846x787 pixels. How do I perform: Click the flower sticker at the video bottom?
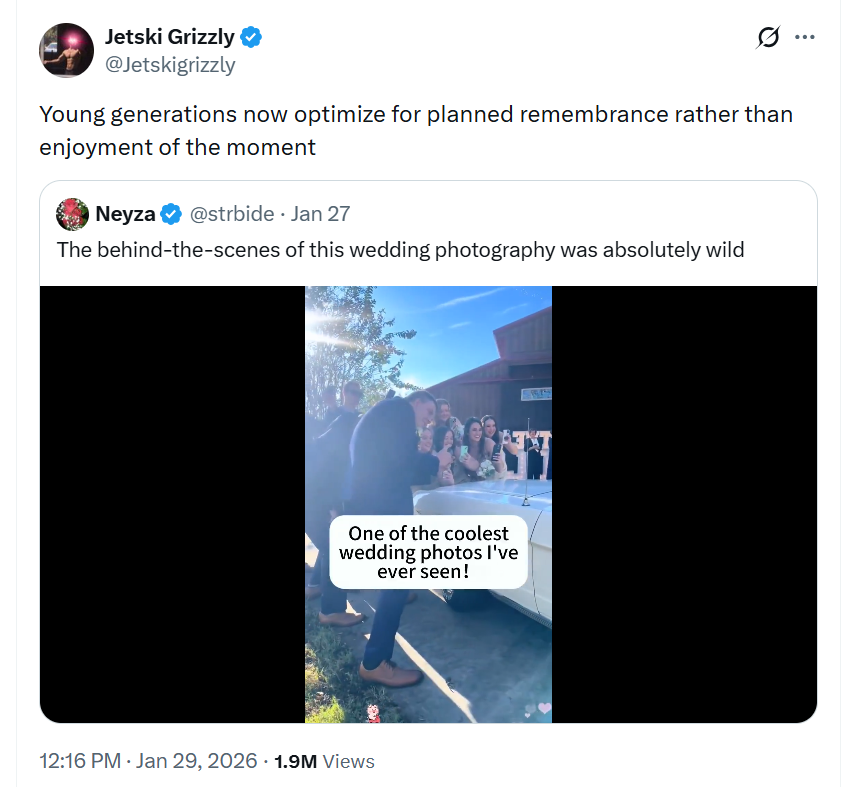point(373,711)
